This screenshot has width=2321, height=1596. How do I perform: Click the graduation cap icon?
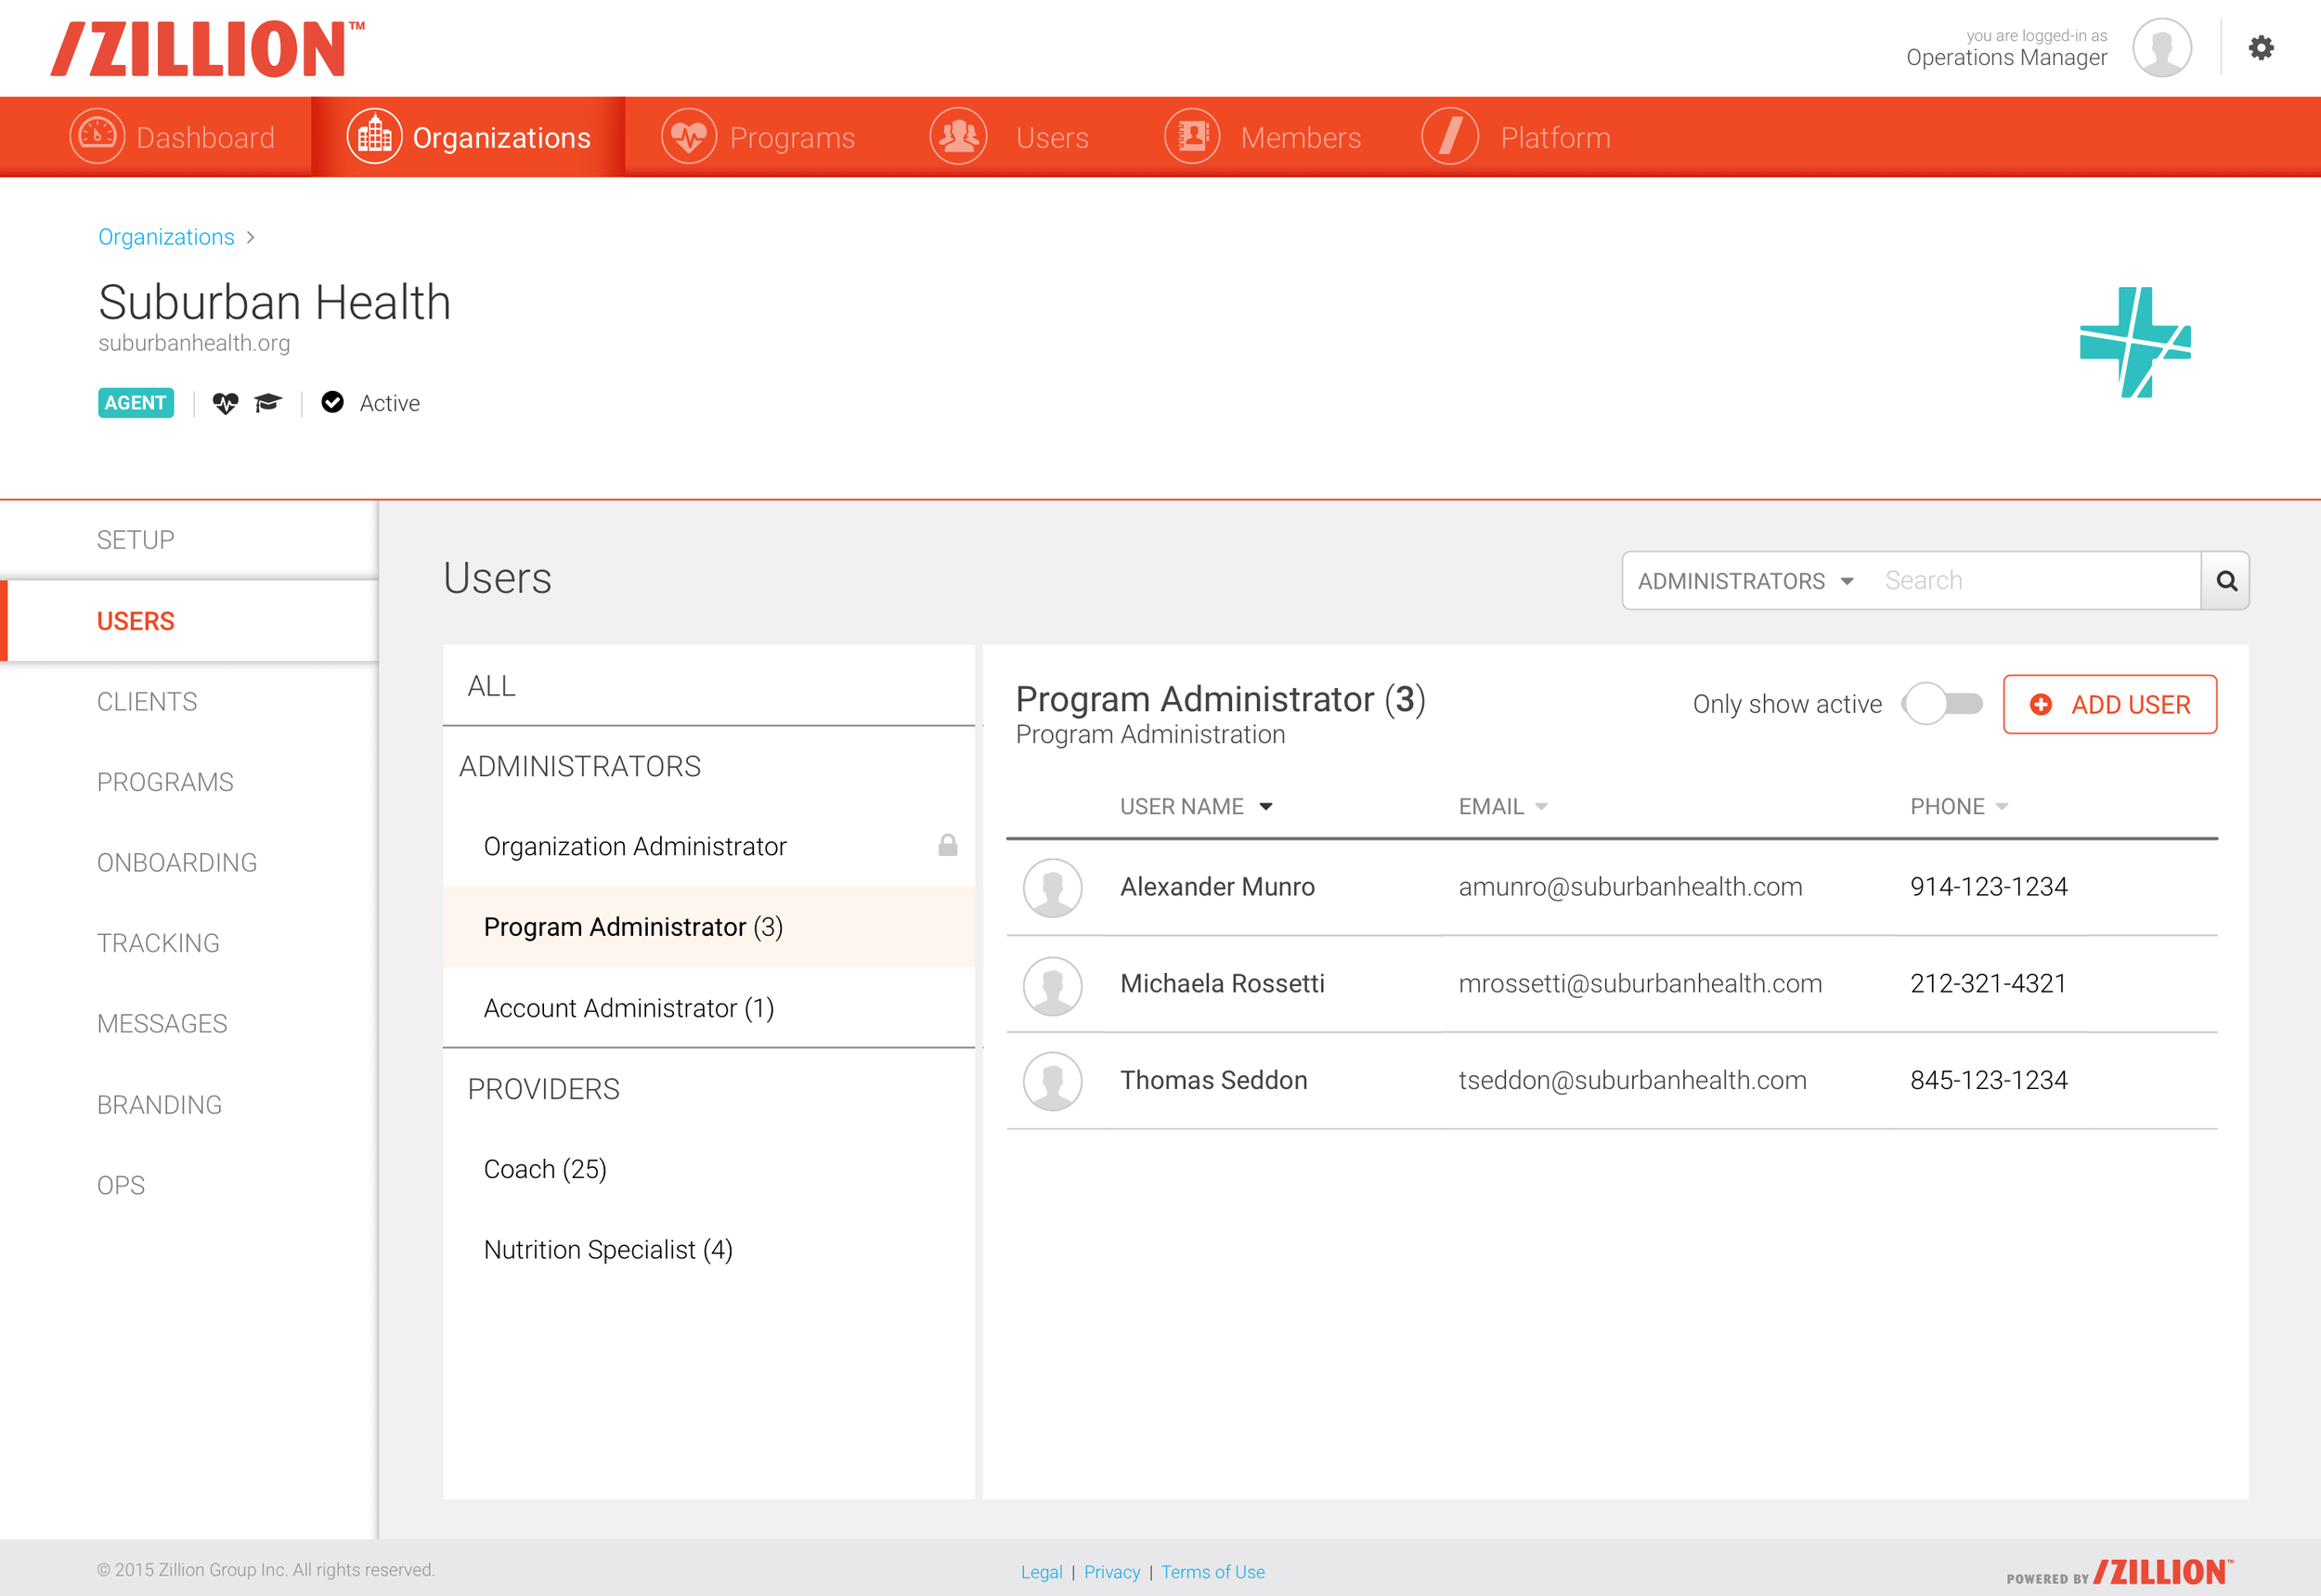pyautogui.click(x=267, y=403)
